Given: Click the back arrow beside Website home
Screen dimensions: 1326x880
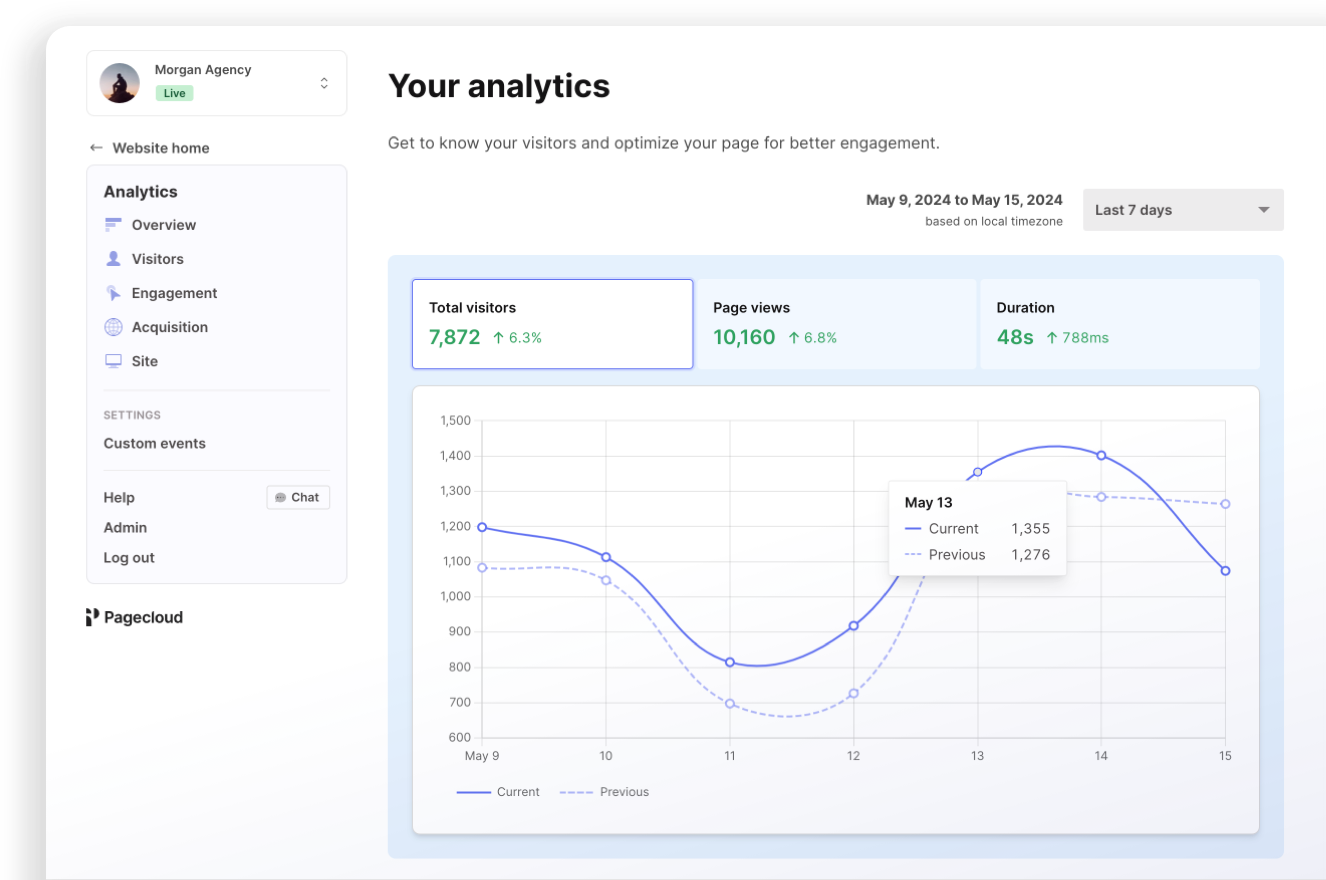Looking at the screenshot, I should [x=96, y=148].
